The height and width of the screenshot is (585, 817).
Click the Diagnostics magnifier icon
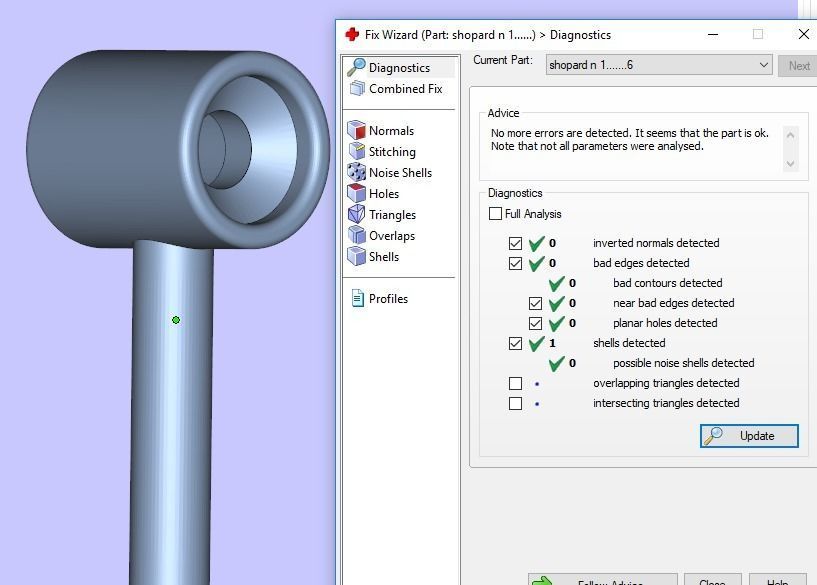pyautogui.click(x=356, y=67)
